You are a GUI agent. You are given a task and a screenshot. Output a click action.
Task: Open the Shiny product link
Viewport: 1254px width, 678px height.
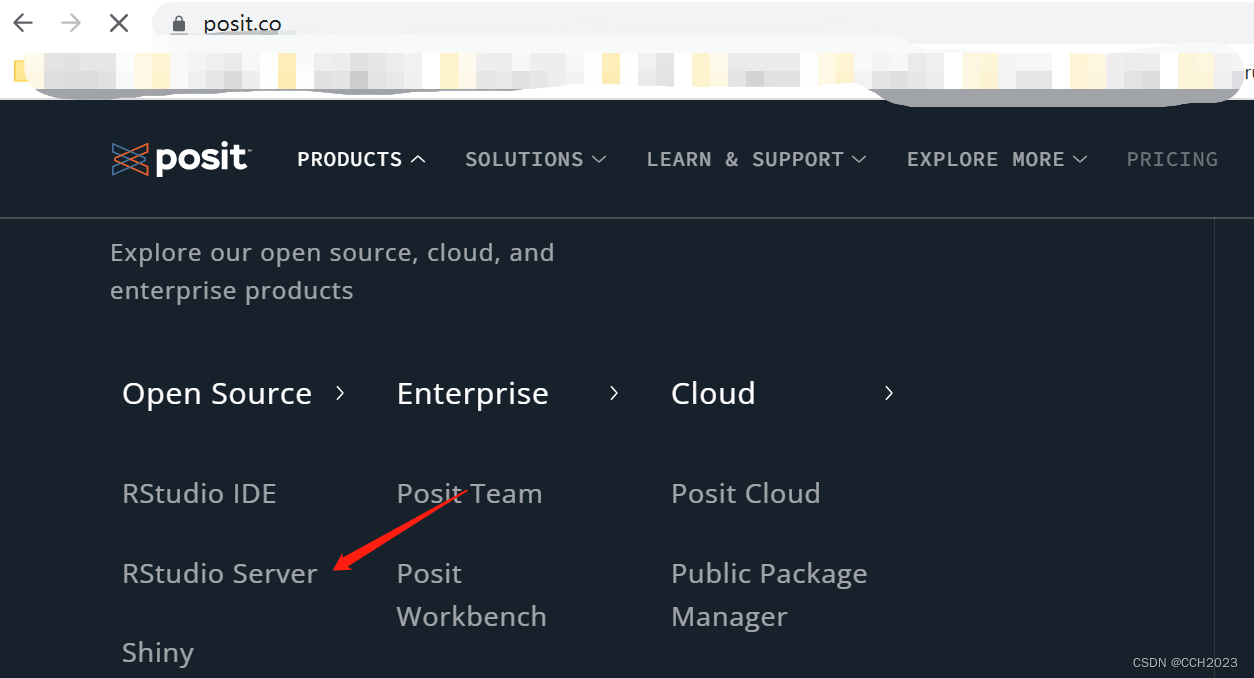[x=158, y=653]
